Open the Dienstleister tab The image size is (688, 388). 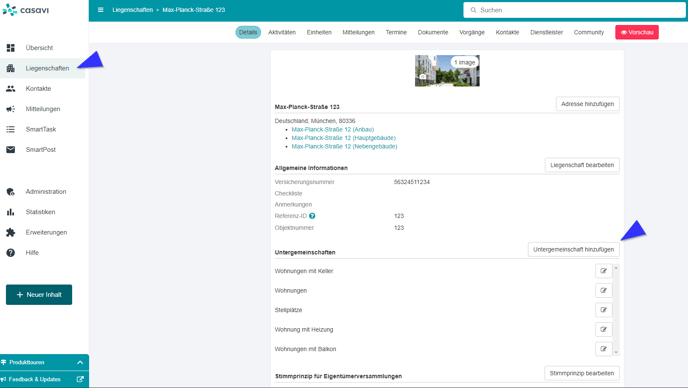coord(546,32)
